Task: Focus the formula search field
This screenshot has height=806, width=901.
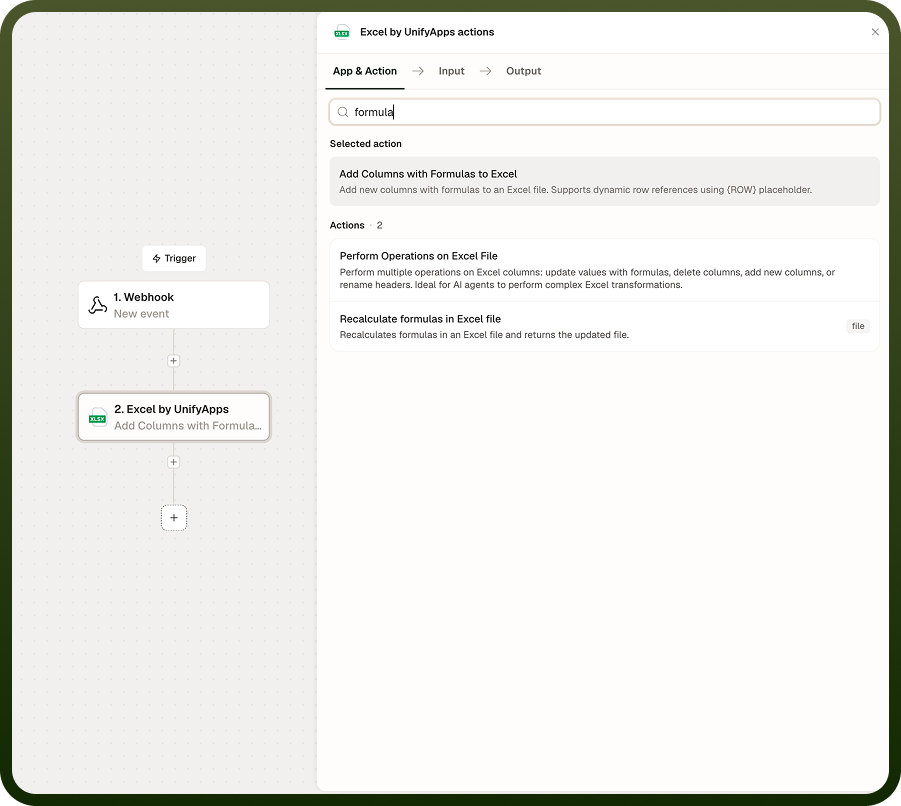Action: (x=604, y=112)
